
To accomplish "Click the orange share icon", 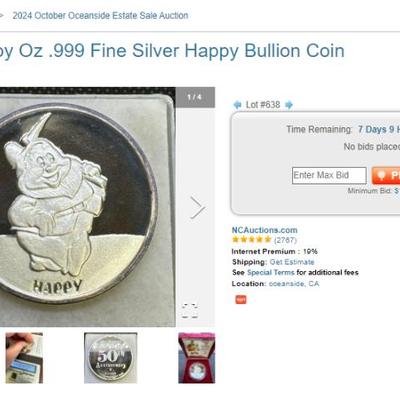I will pyautogui.click(x=241, y=299).
